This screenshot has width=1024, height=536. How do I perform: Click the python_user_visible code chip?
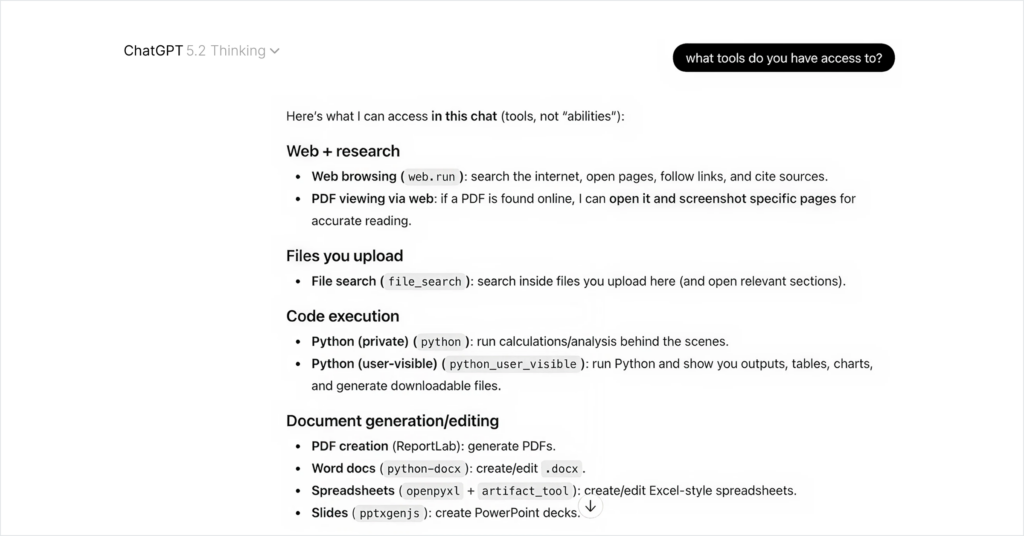tap(513, 364)
